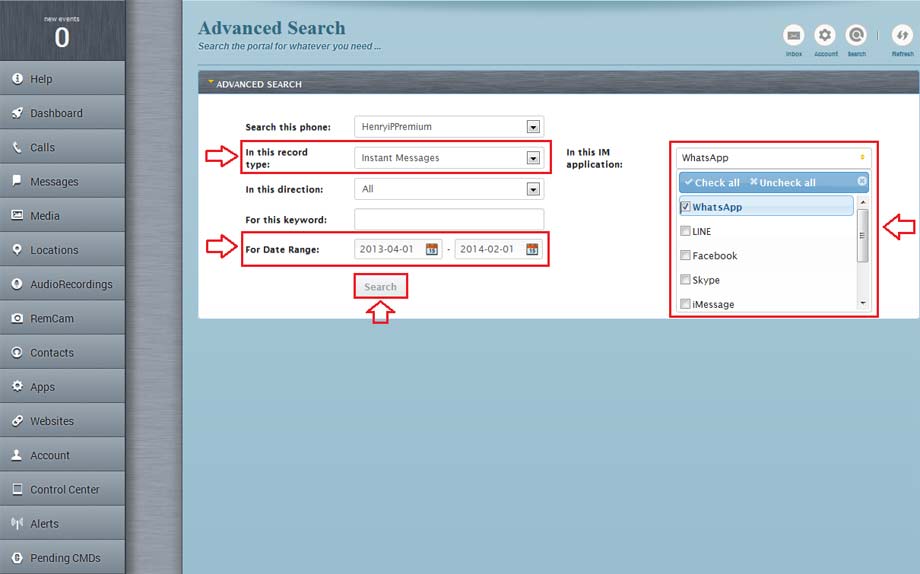Image resolution: width=920 pixels, height=574 pixels.
Task: Close the IM application checklist popup
Action: tap(862, 181)
